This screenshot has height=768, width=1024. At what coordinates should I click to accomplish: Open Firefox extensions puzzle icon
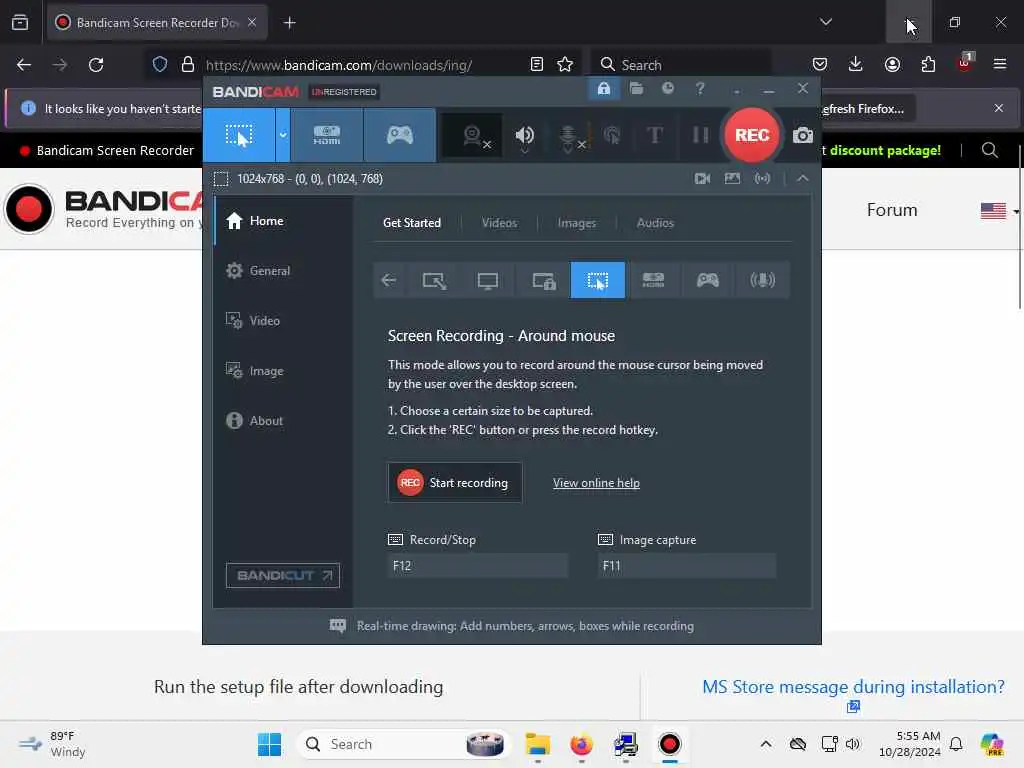coord(928,65)
